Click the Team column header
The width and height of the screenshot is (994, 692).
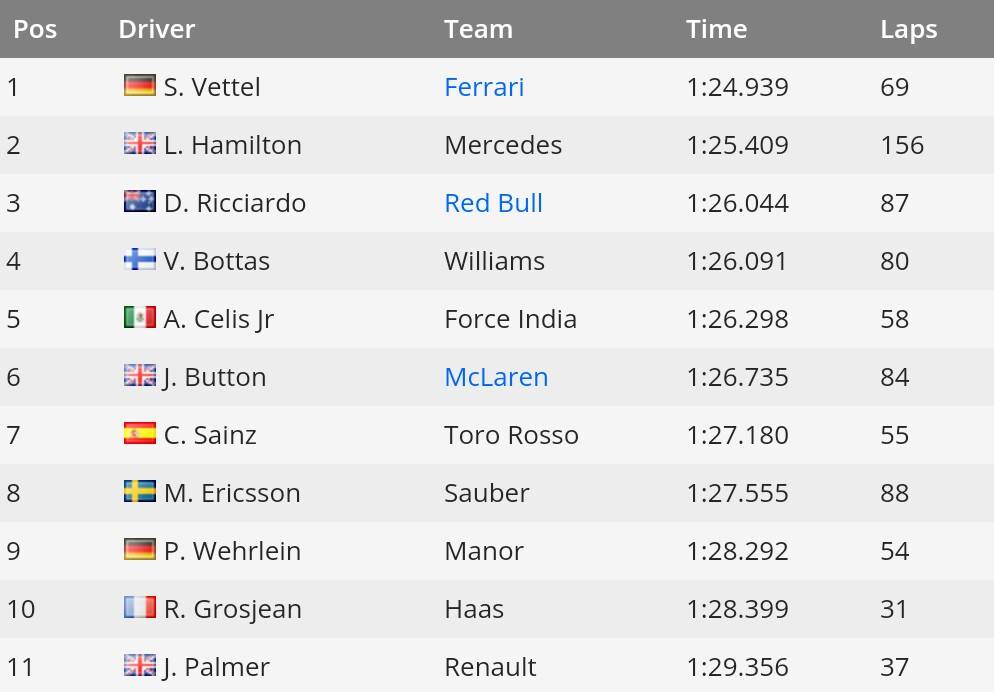click(478, 29)
